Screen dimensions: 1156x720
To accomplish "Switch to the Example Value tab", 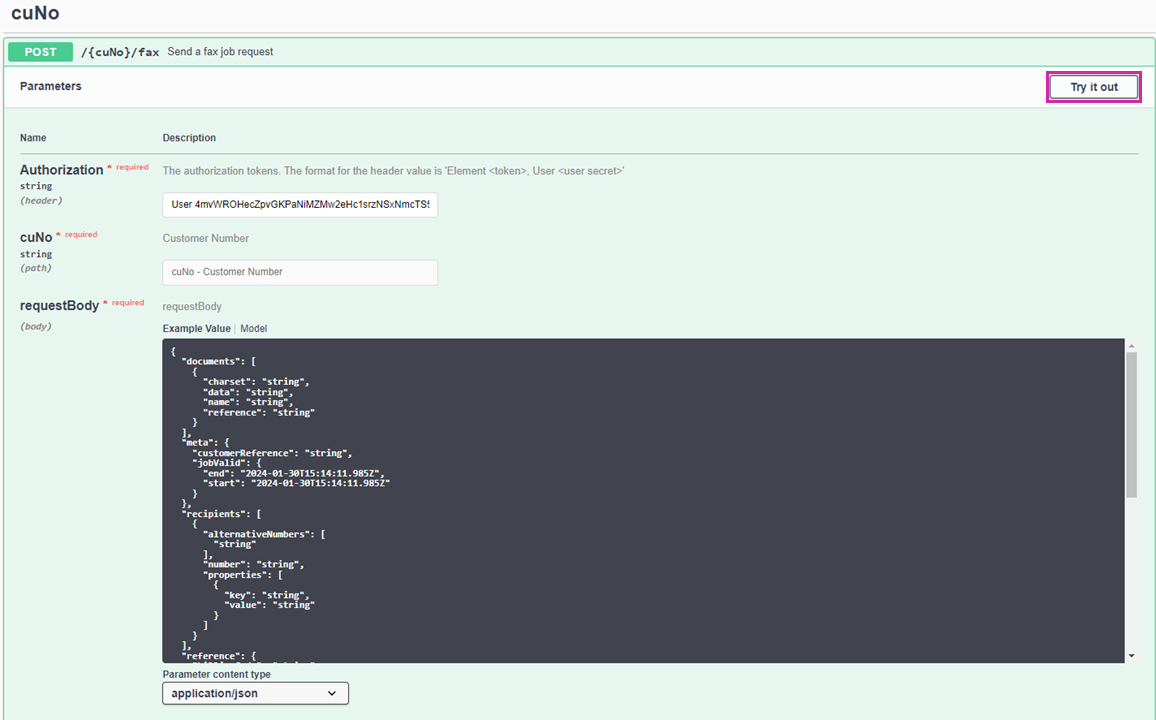I will pyautogui.click(x=196, y=329).
